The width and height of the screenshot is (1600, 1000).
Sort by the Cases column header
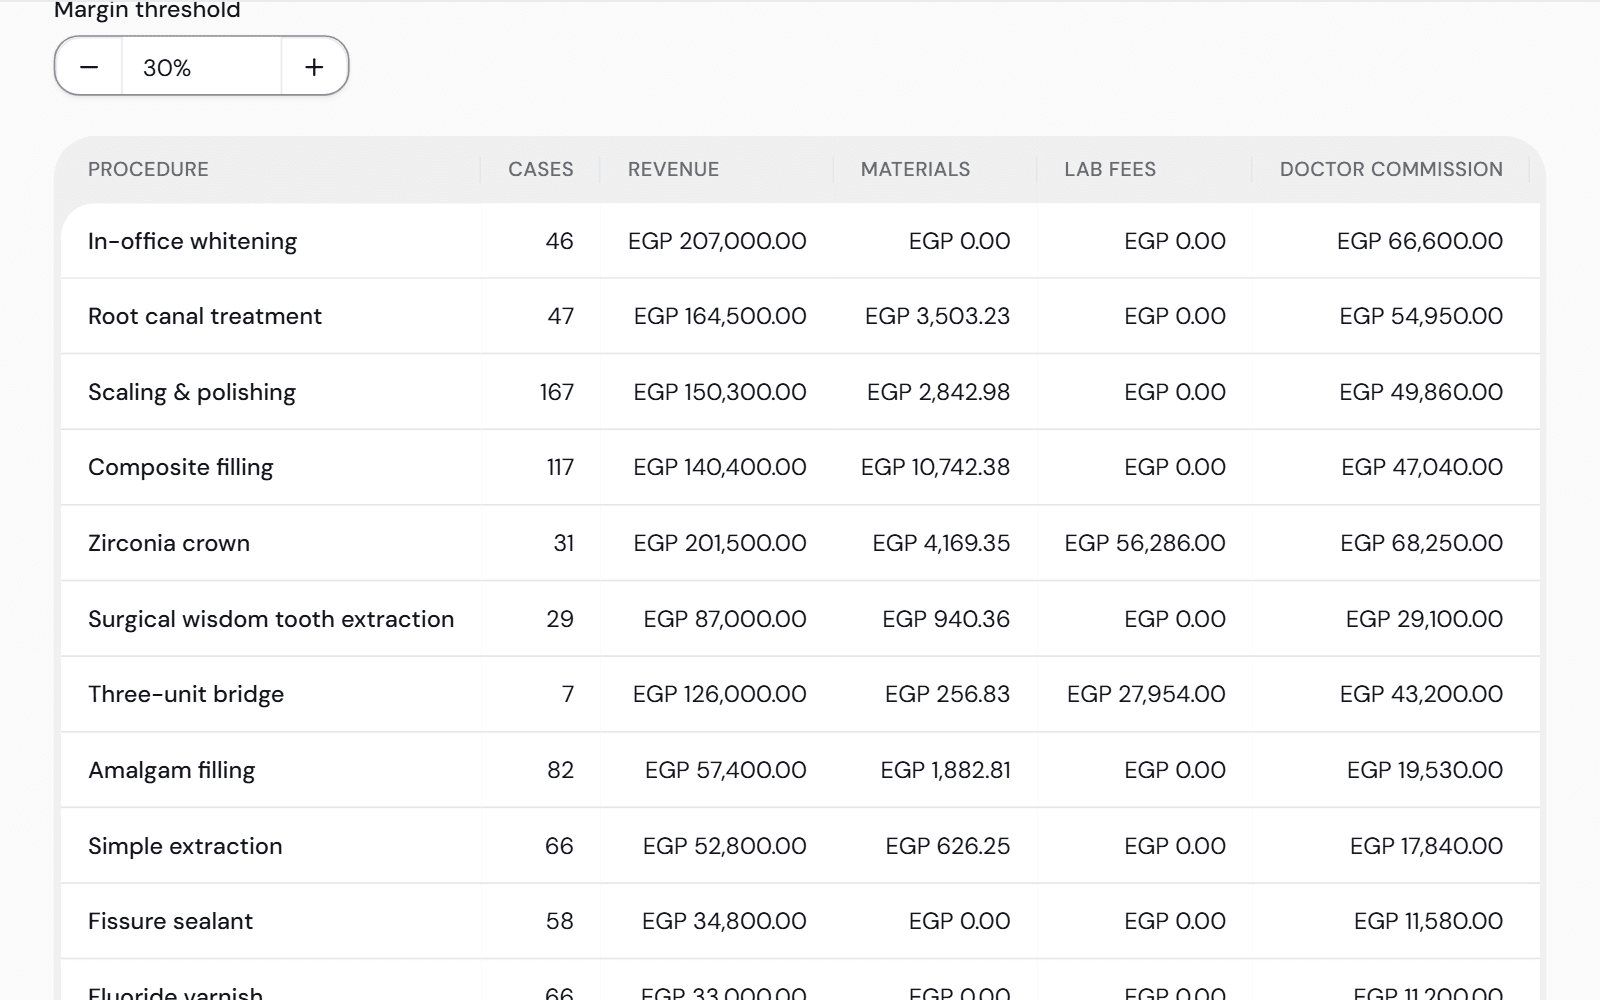click(x=541, y=170)
